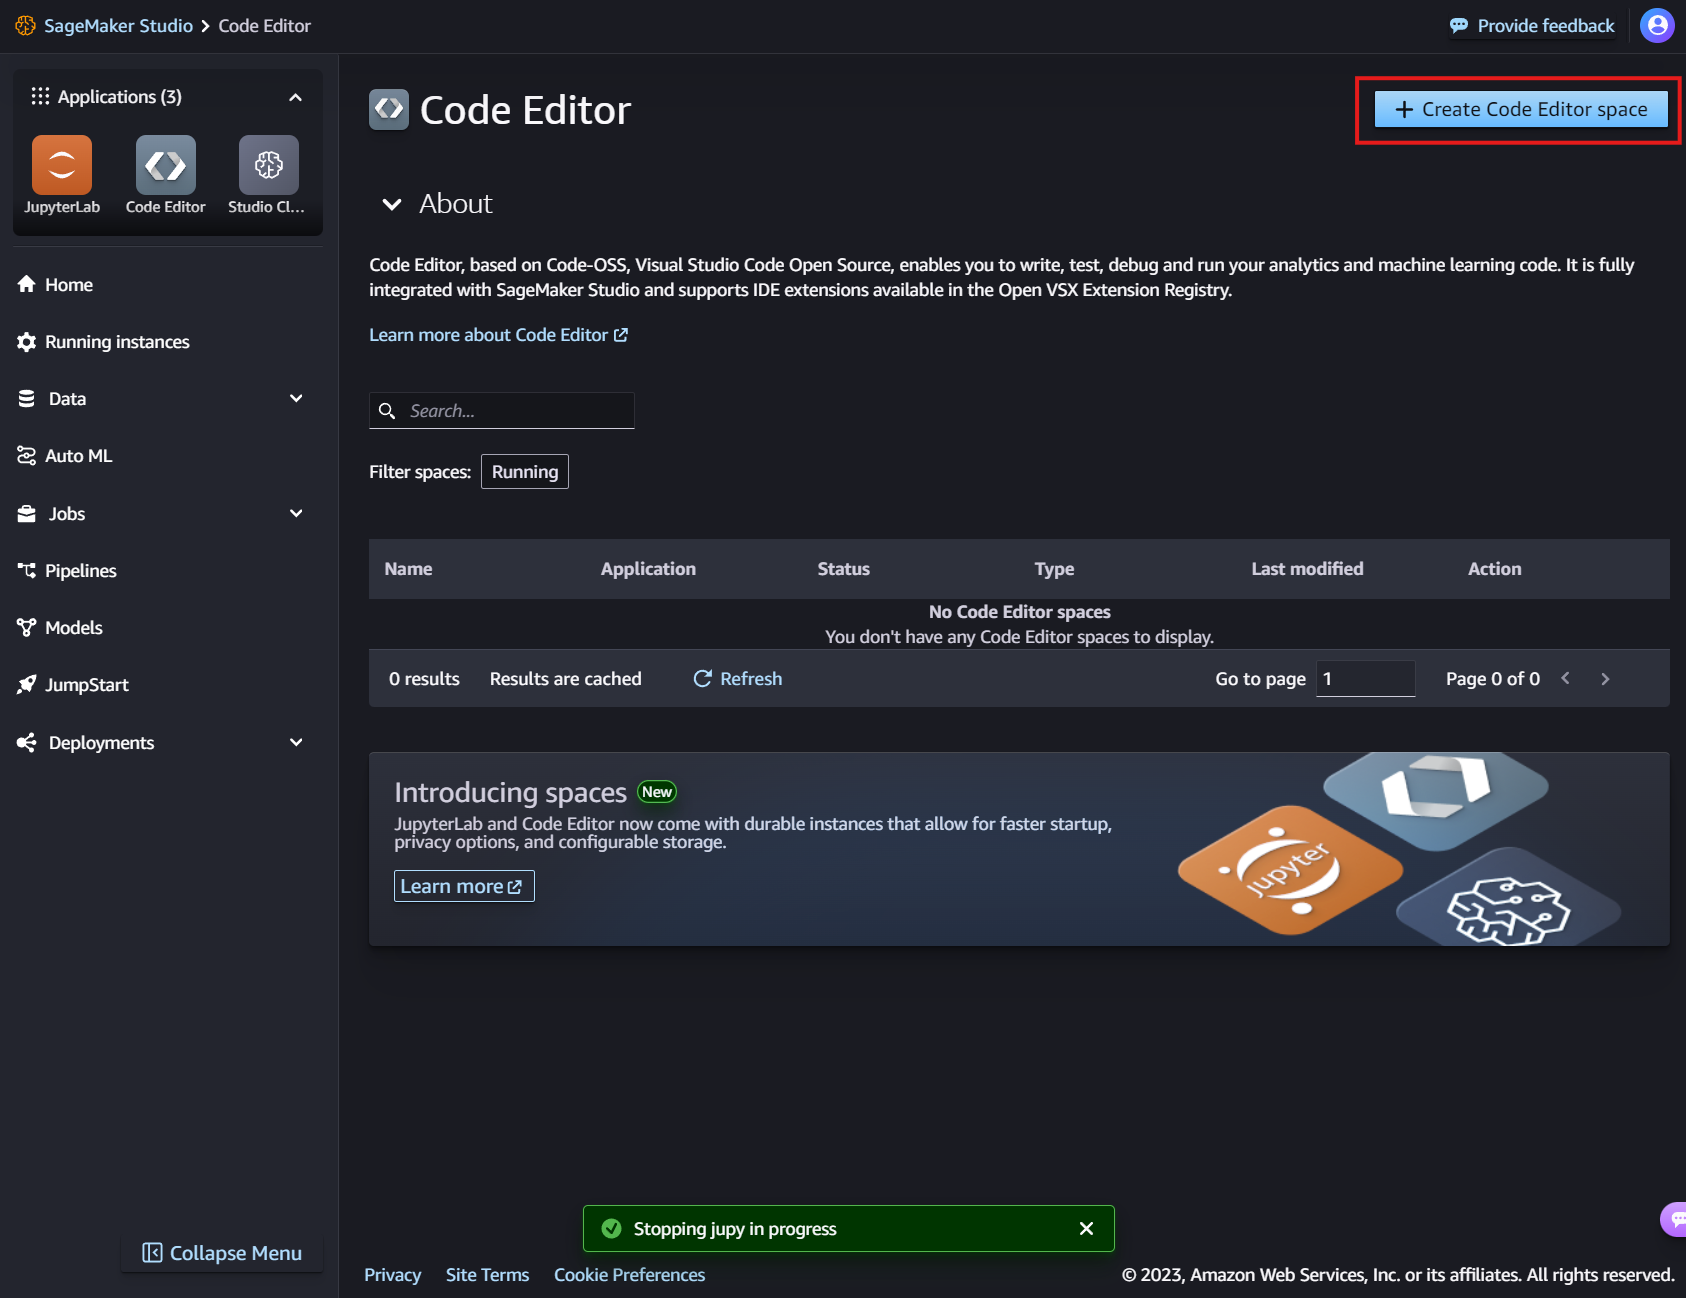Viewport: 1686px width, 1298px height.
Task: Expand the Data menu chevron
Action: [296, 398]
